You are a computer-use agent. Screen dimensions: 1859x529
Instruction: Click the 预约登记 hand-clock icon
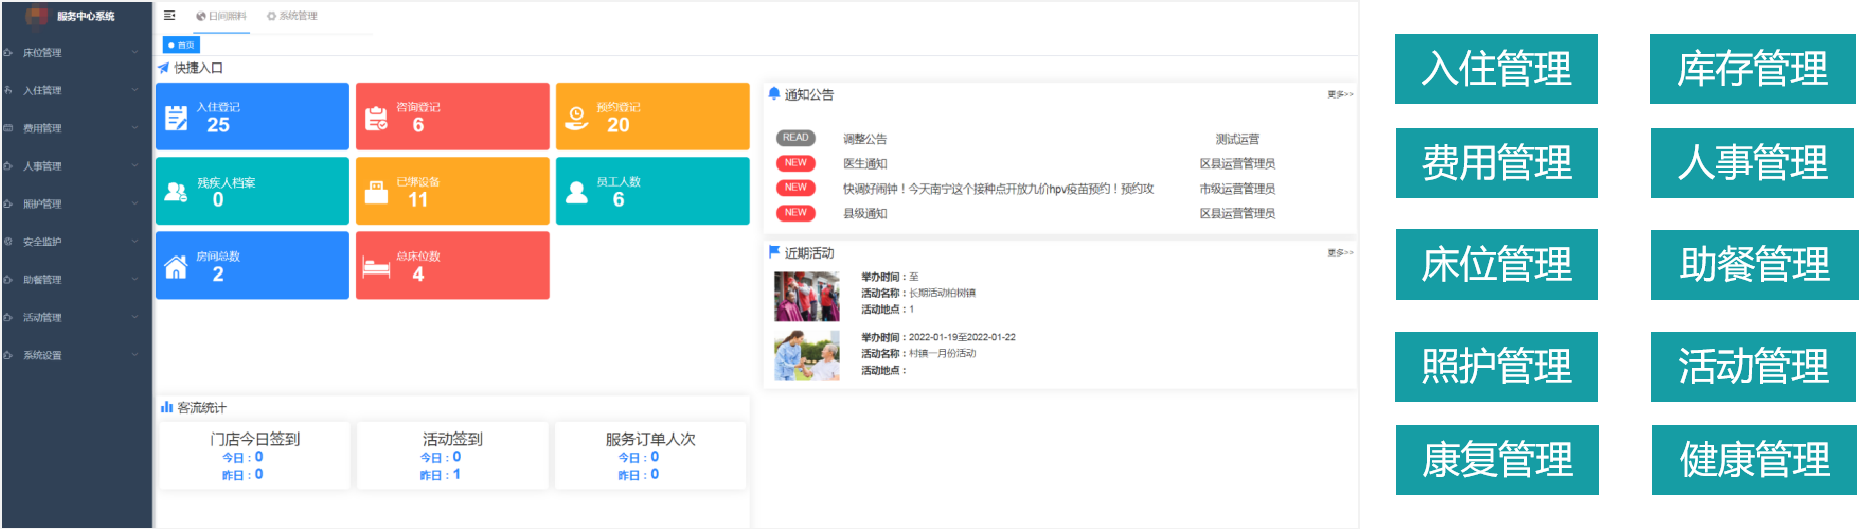[x=577, y=118]
